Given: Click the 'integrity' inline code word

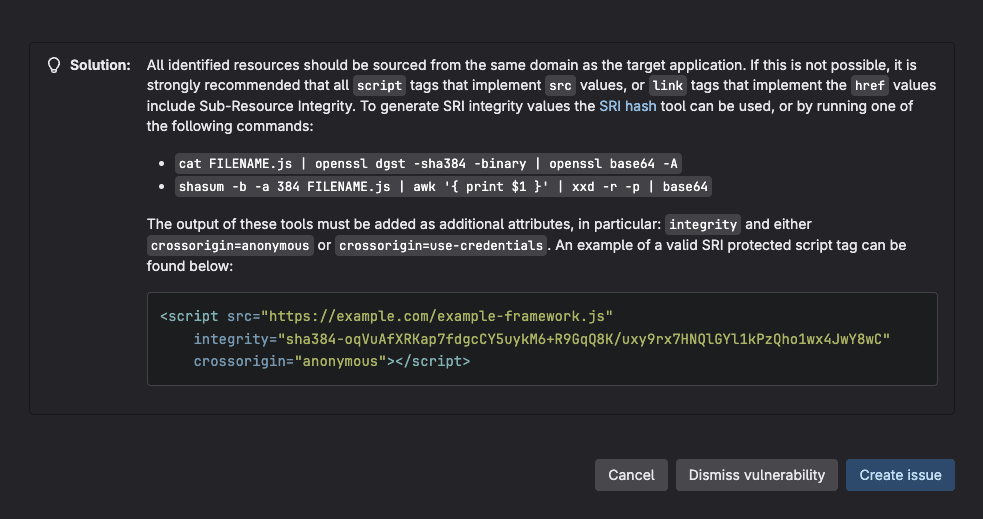Looking at the screenshot, I should click(x=703, y=224).
